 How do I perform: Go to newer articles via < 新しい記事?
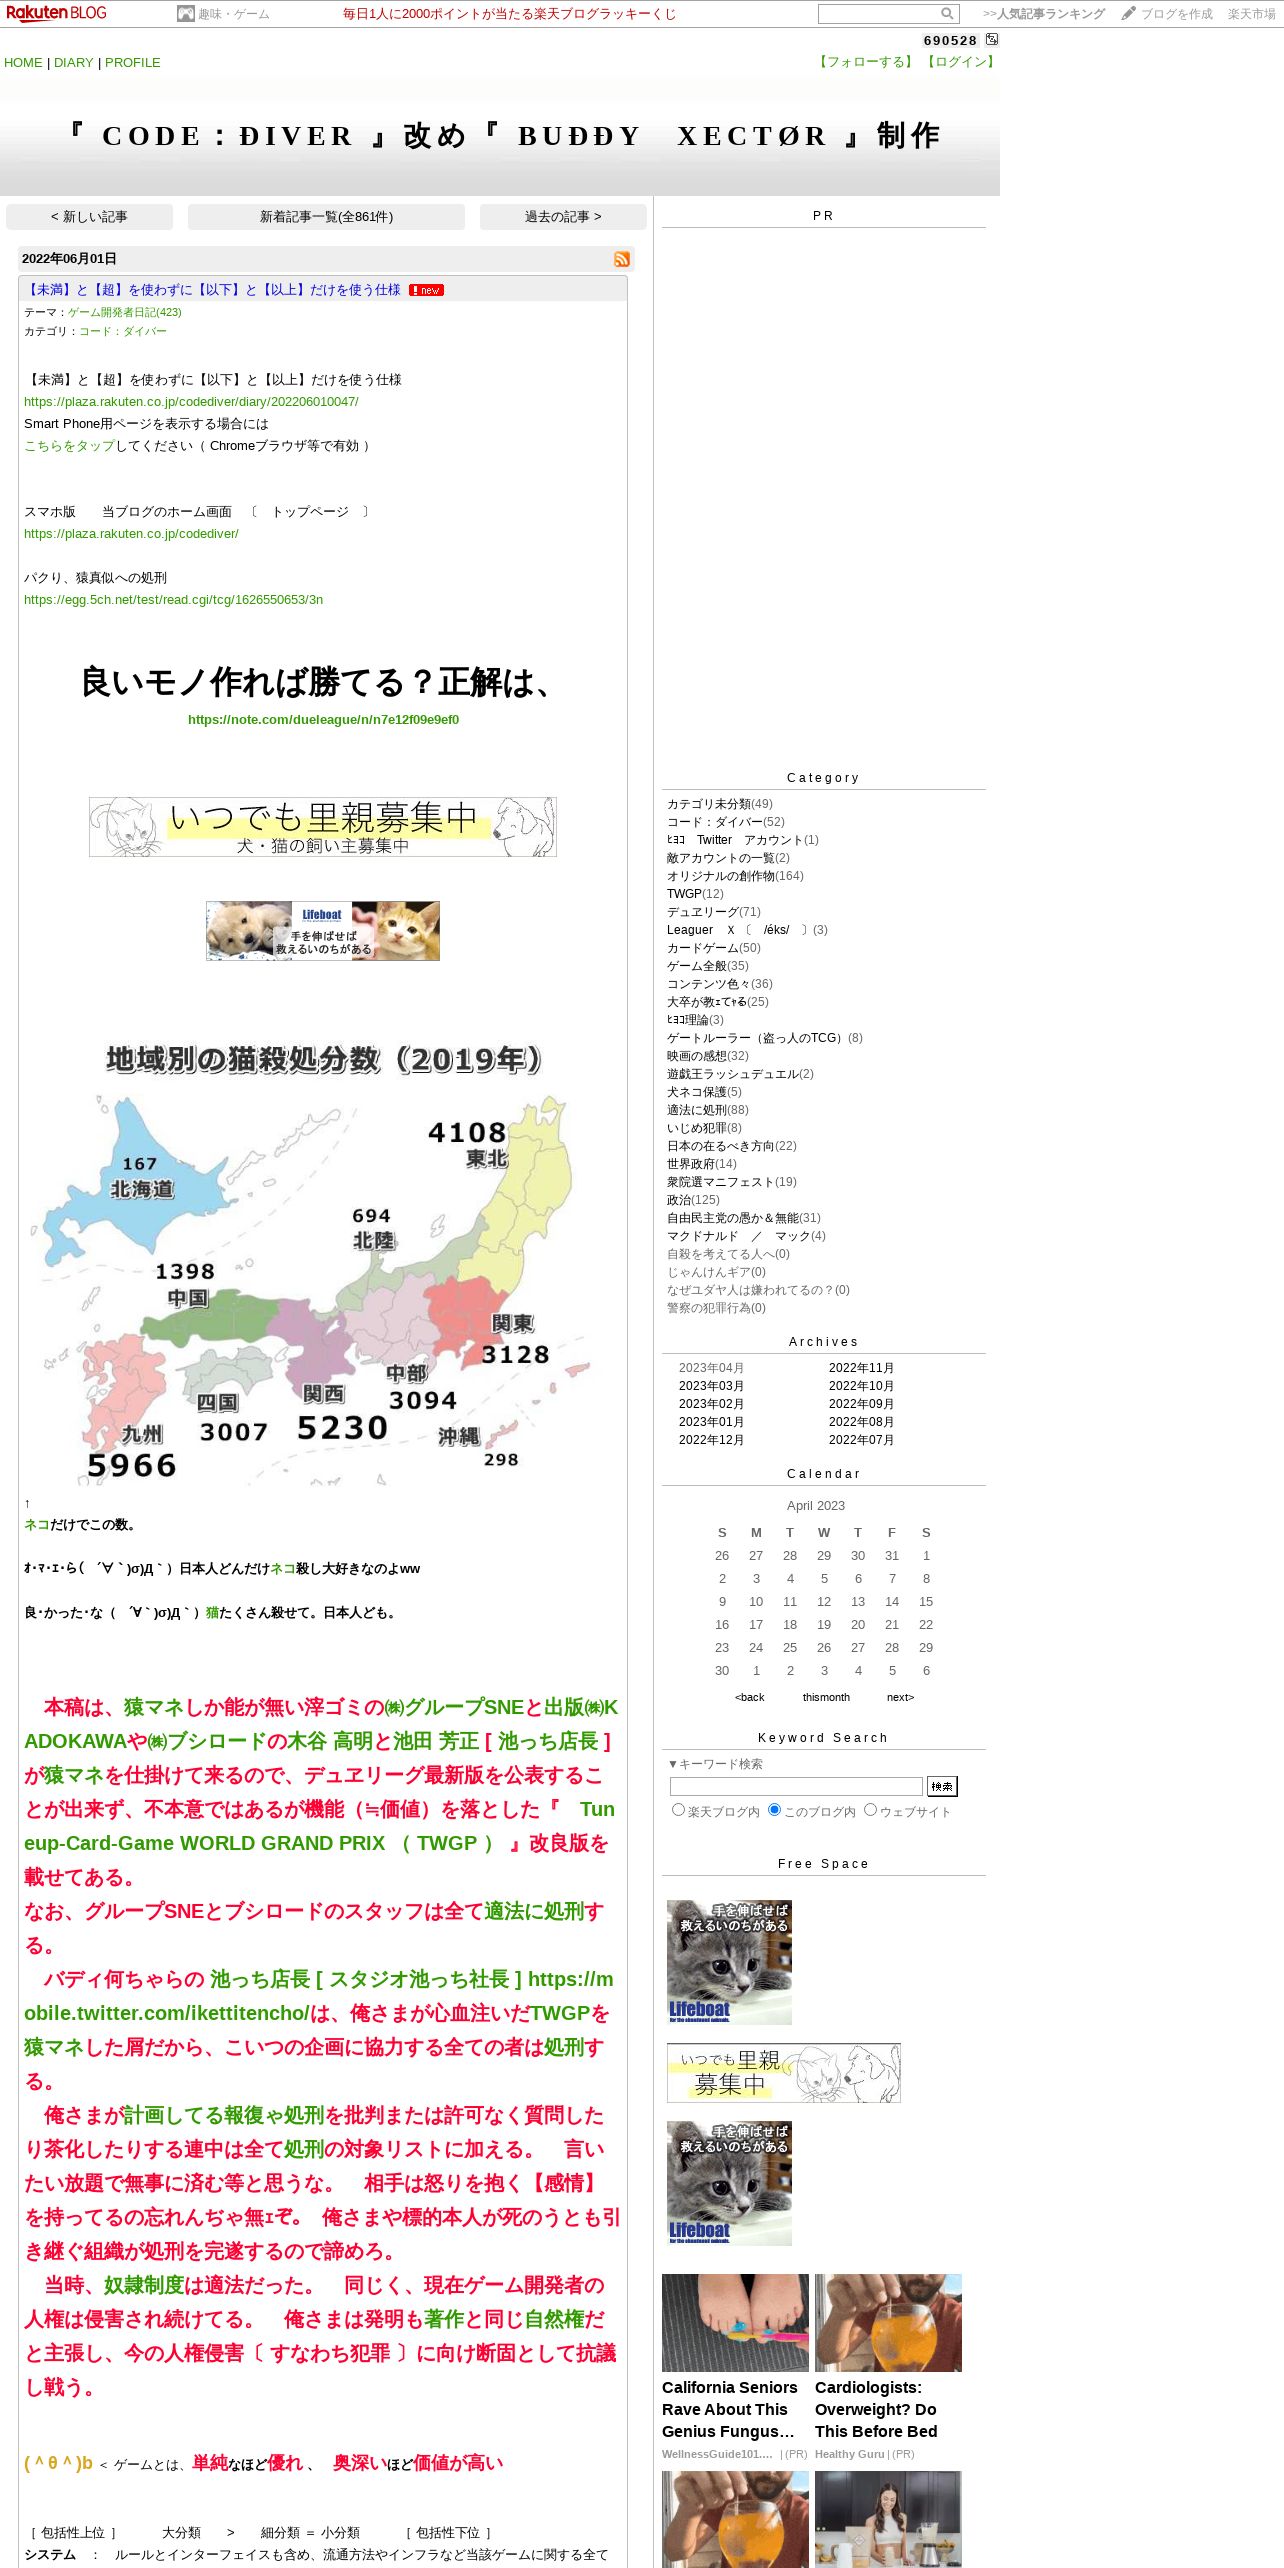(89, 217)
